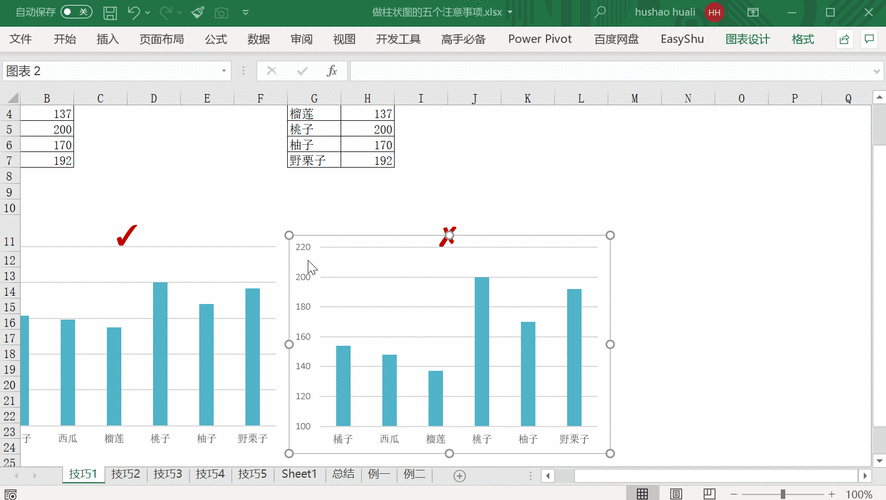
Task: Open the Power Pivot ribbon tab
Action: [540, 40]
